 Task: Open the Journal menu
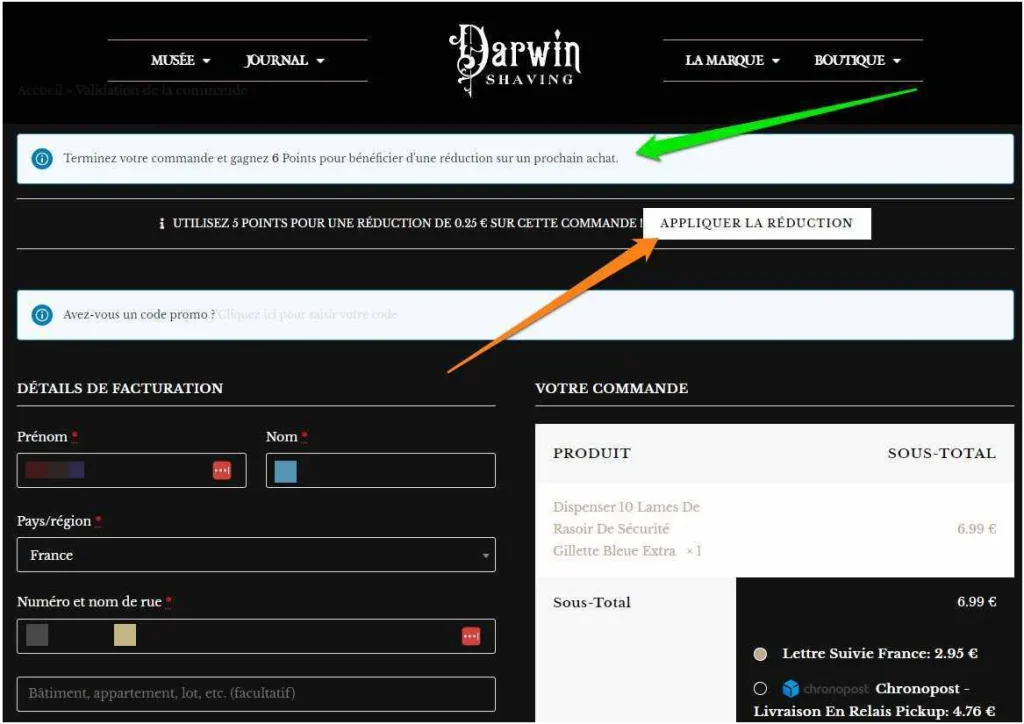284,60
